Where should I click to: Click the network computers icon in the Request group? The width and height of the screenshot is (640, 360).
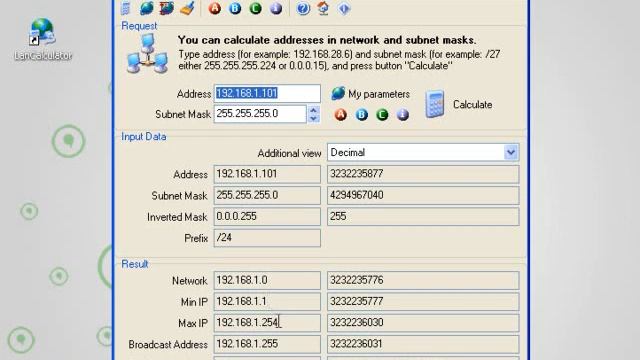pyautogui.click(x=147, y=54)
